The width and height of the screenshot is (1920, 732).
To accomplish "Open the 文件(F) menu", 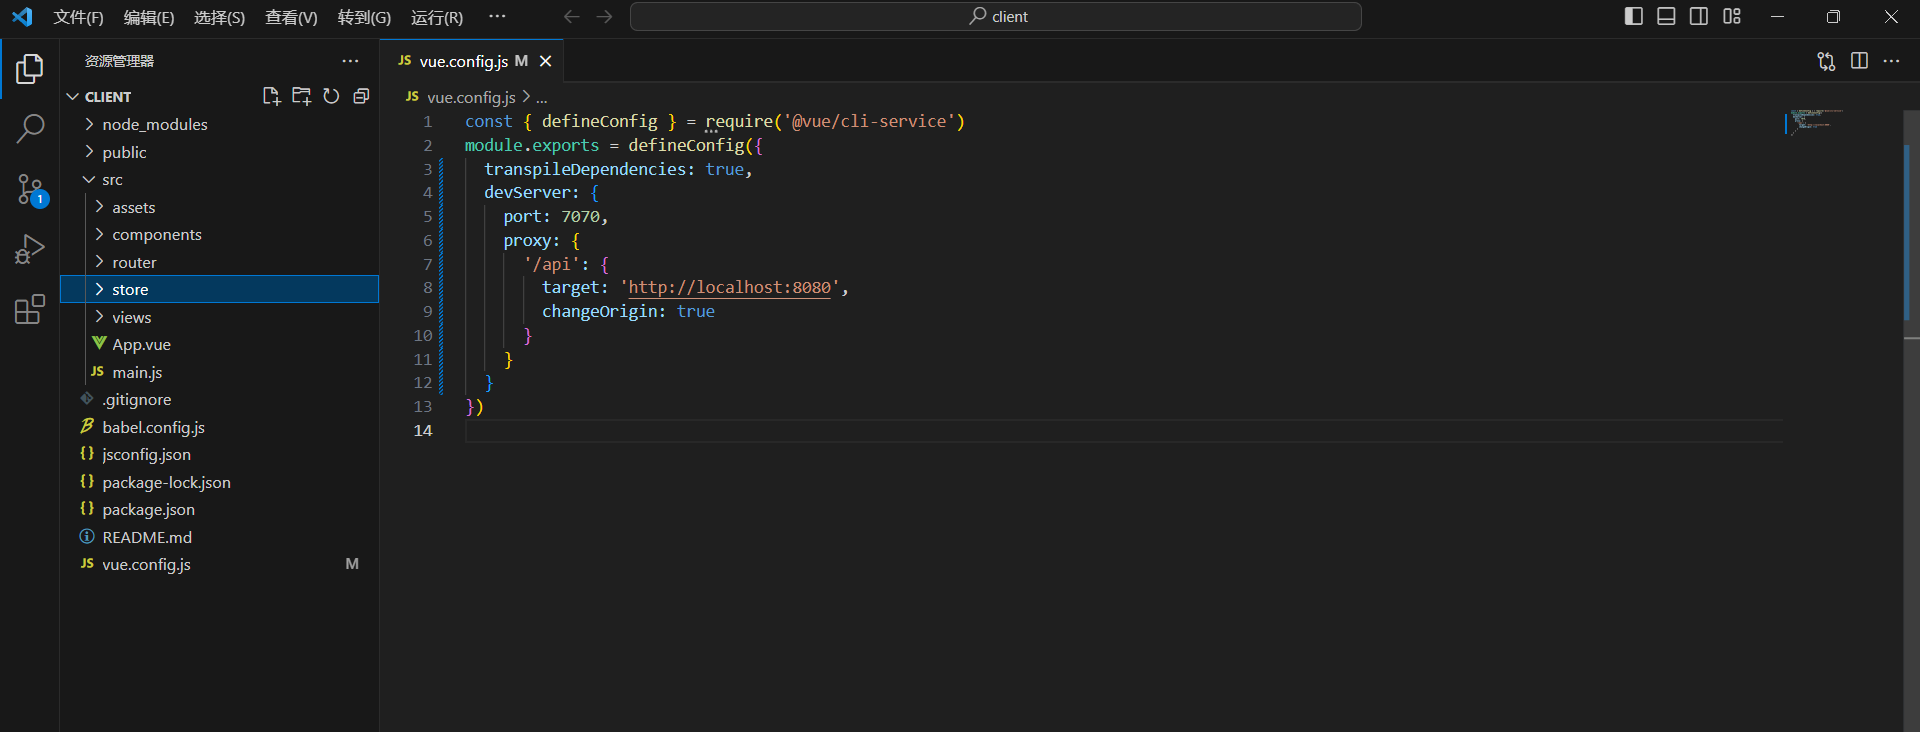I will tap(78, 17).
